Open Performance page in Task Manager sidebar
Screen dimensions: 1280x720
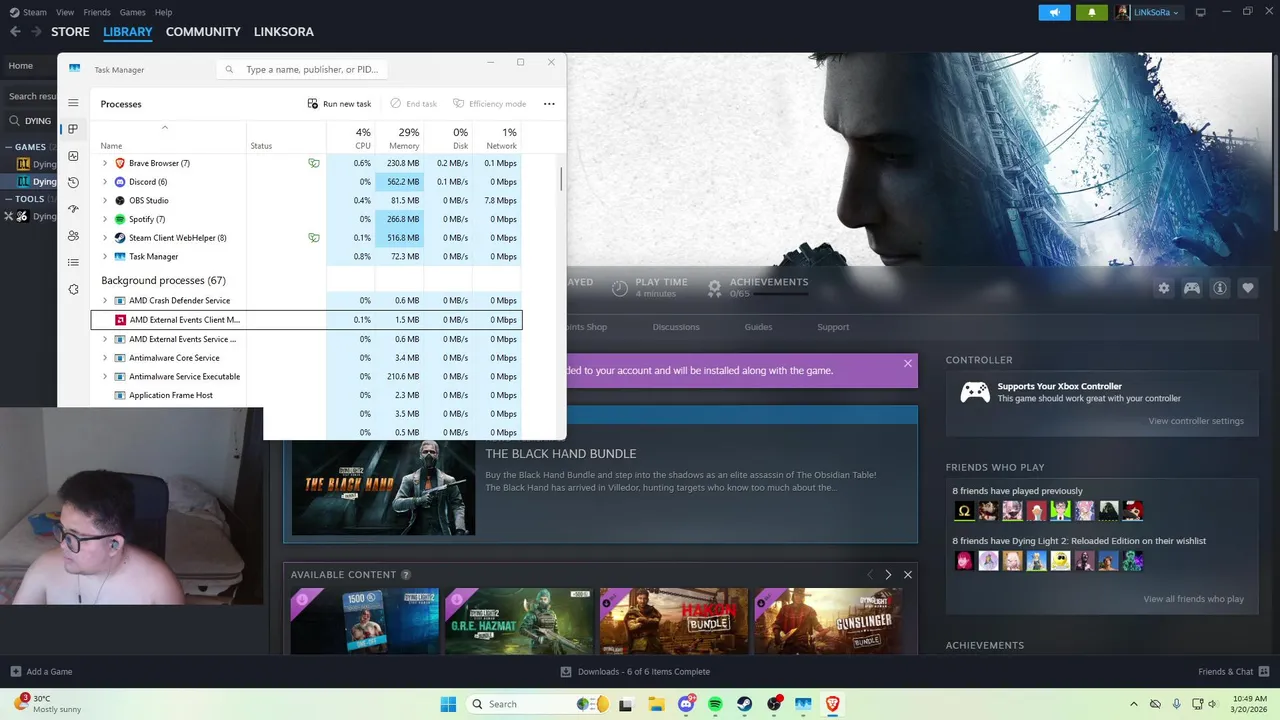pos(73,156)
